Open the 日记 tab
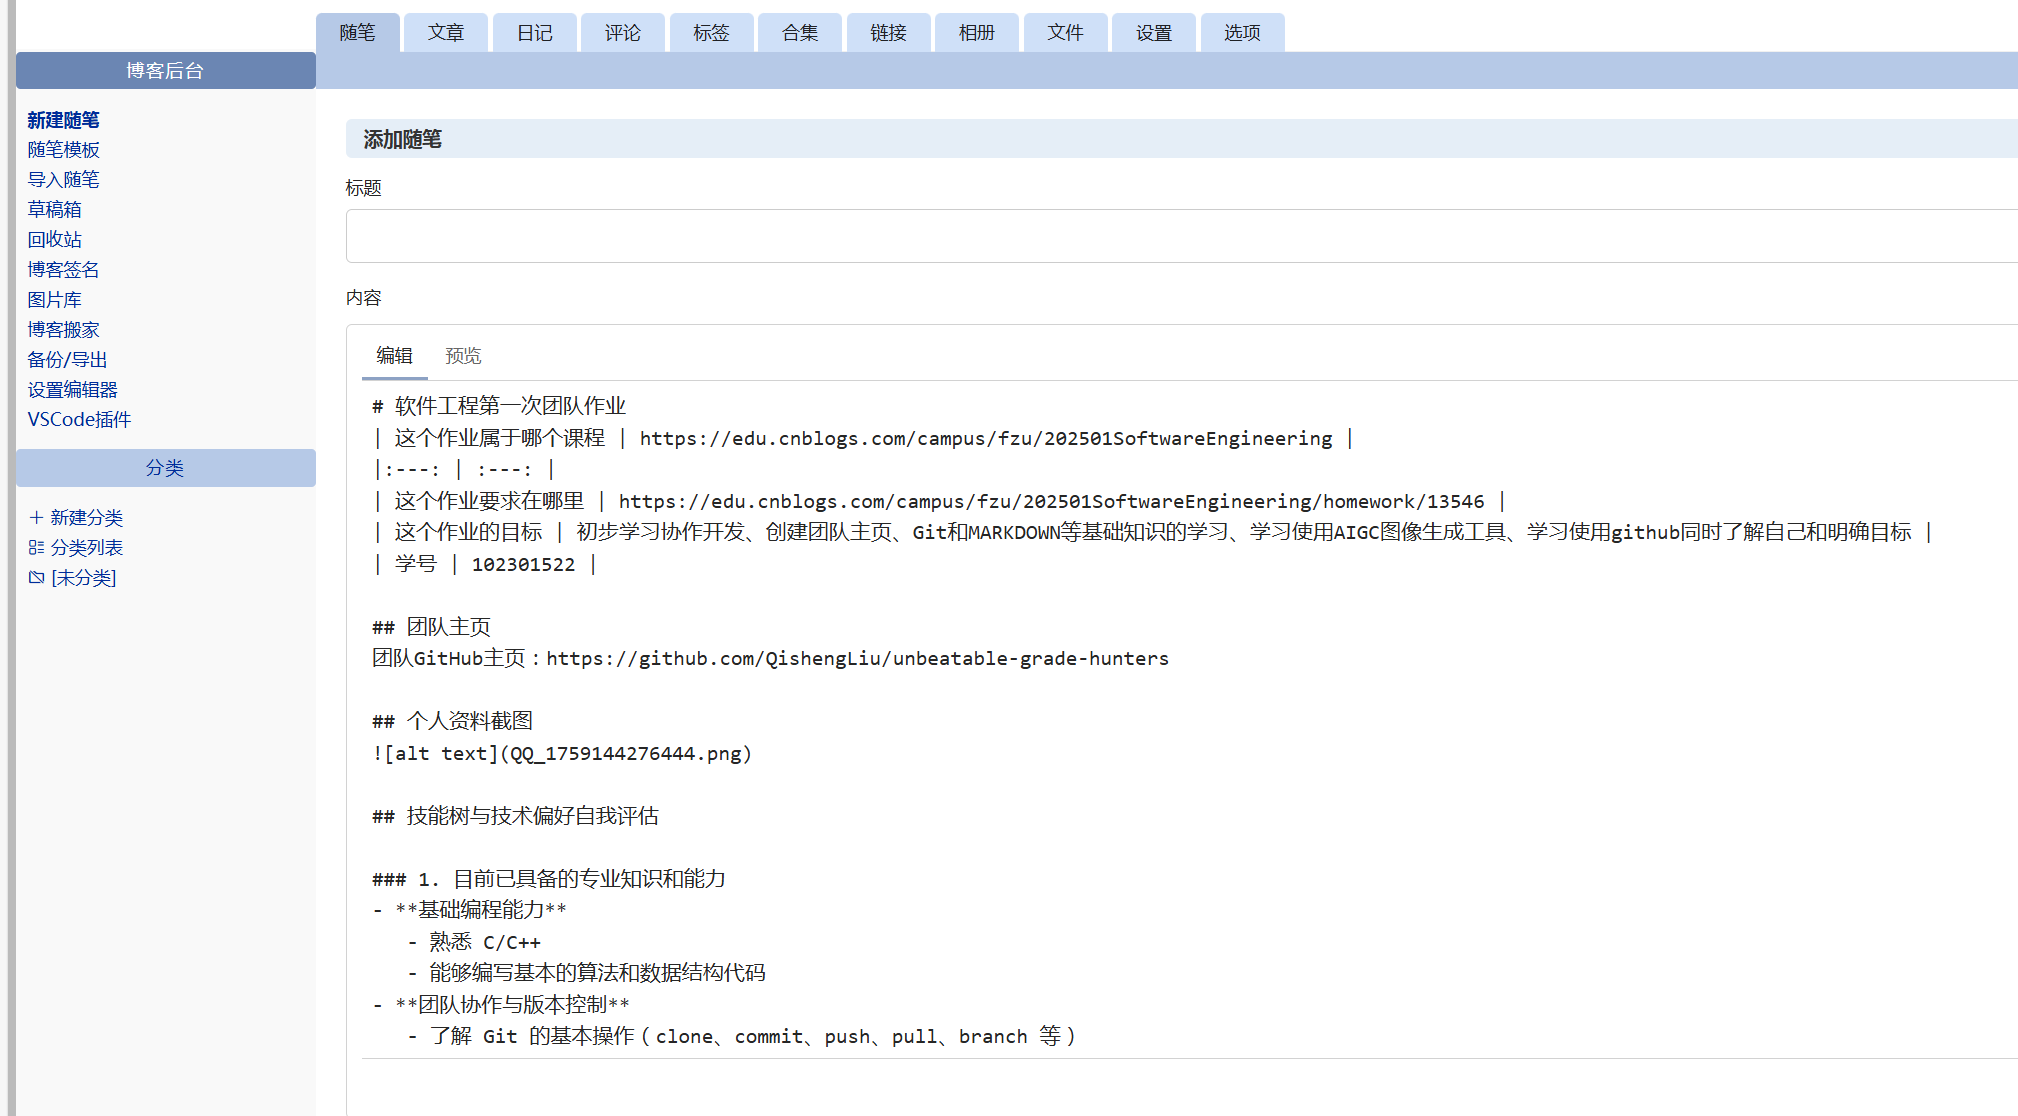This screenshot has width=2018, height=1116. click(534, 32)
